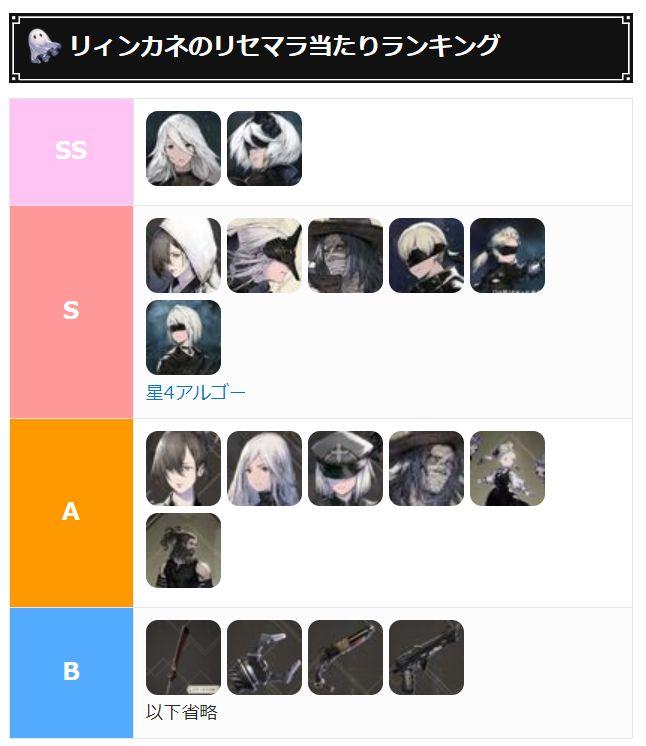646x746 pixels.
Task: Click the 星4アルゴー link
Action: (196, 393)
